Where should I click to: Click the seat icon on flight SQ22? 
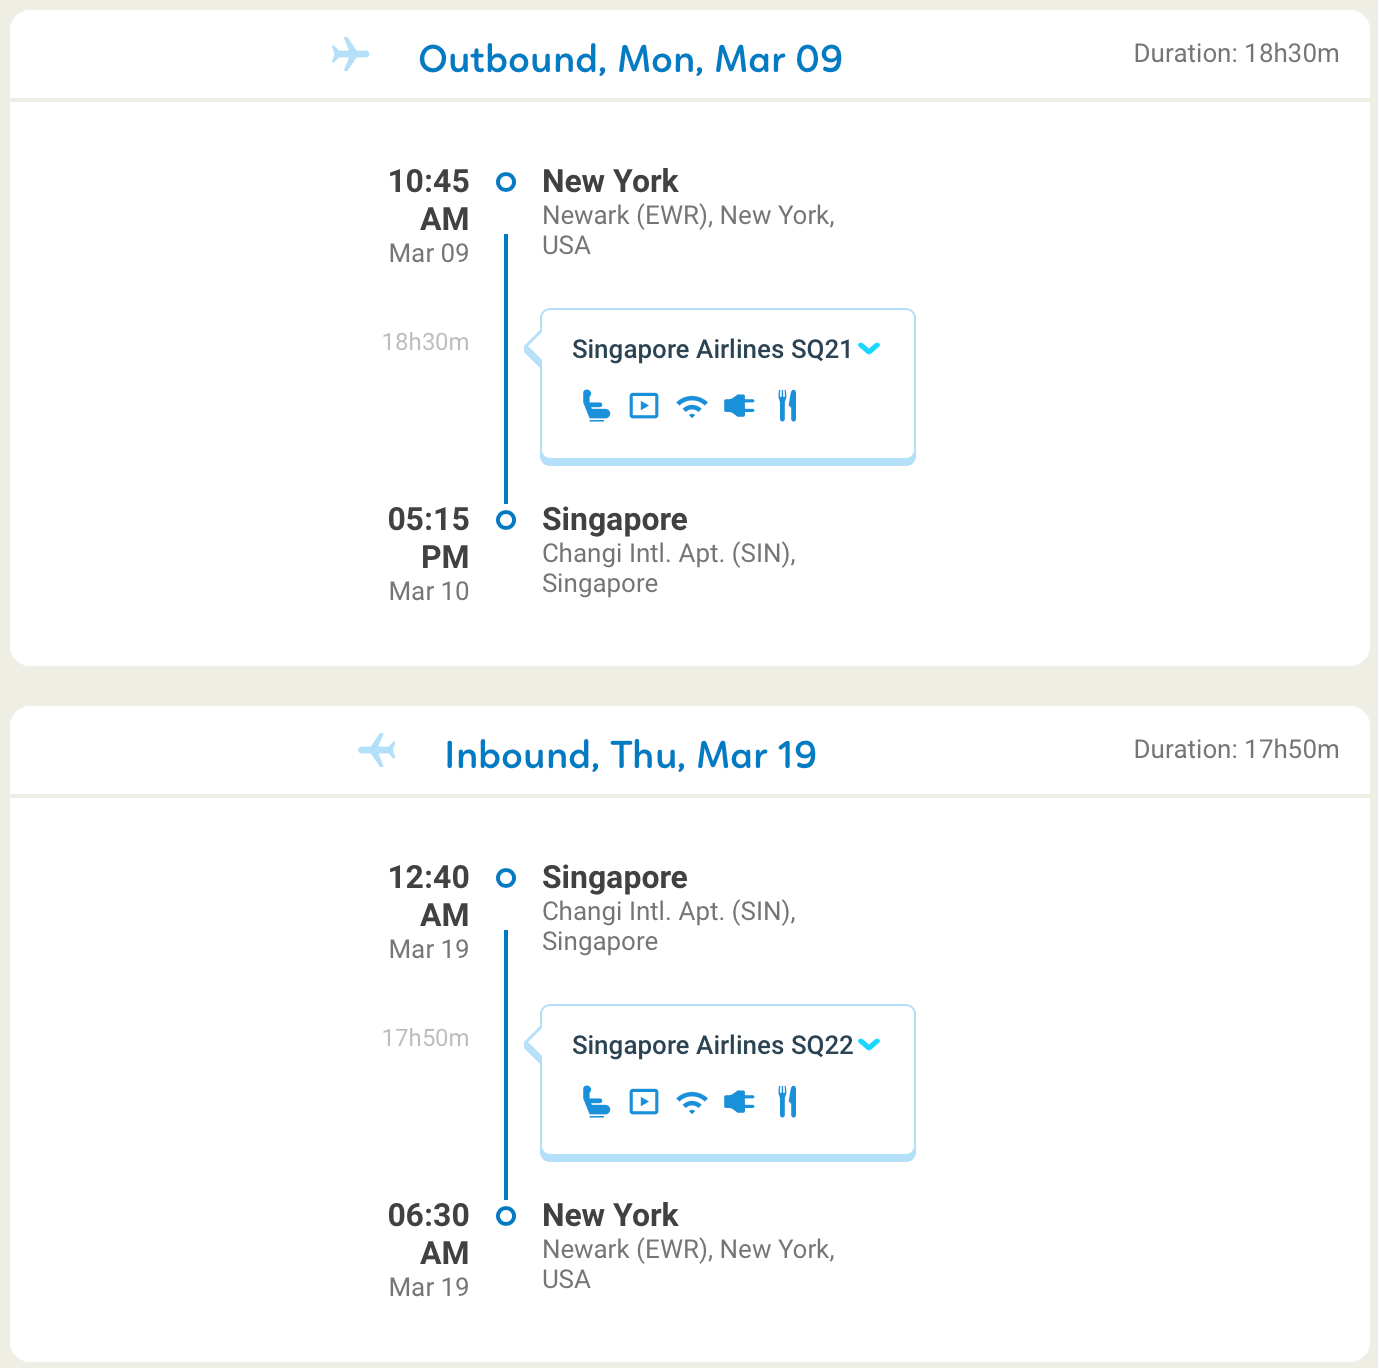596,1102
